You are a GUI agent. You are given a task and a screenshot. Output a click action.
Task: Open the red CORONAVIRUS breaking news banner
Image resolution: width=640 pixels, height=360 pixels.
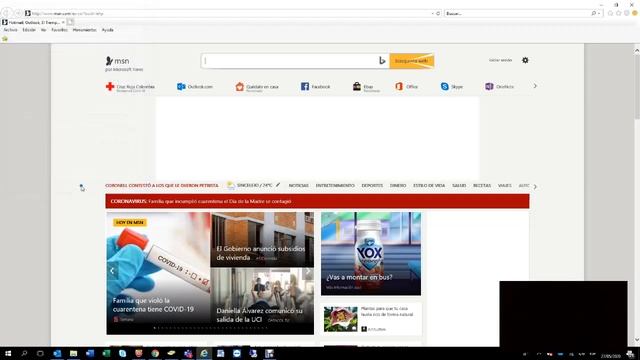click(317, 201)
